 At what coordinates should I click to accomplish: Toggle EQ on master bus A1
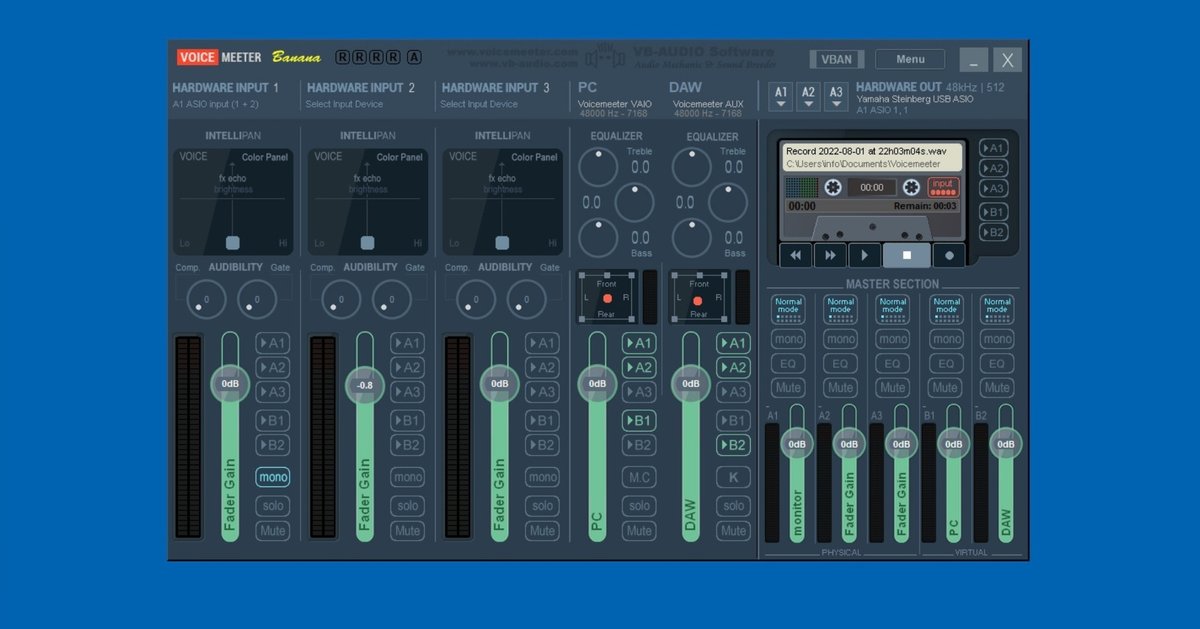pyautogui.click(x=788, y=364)
